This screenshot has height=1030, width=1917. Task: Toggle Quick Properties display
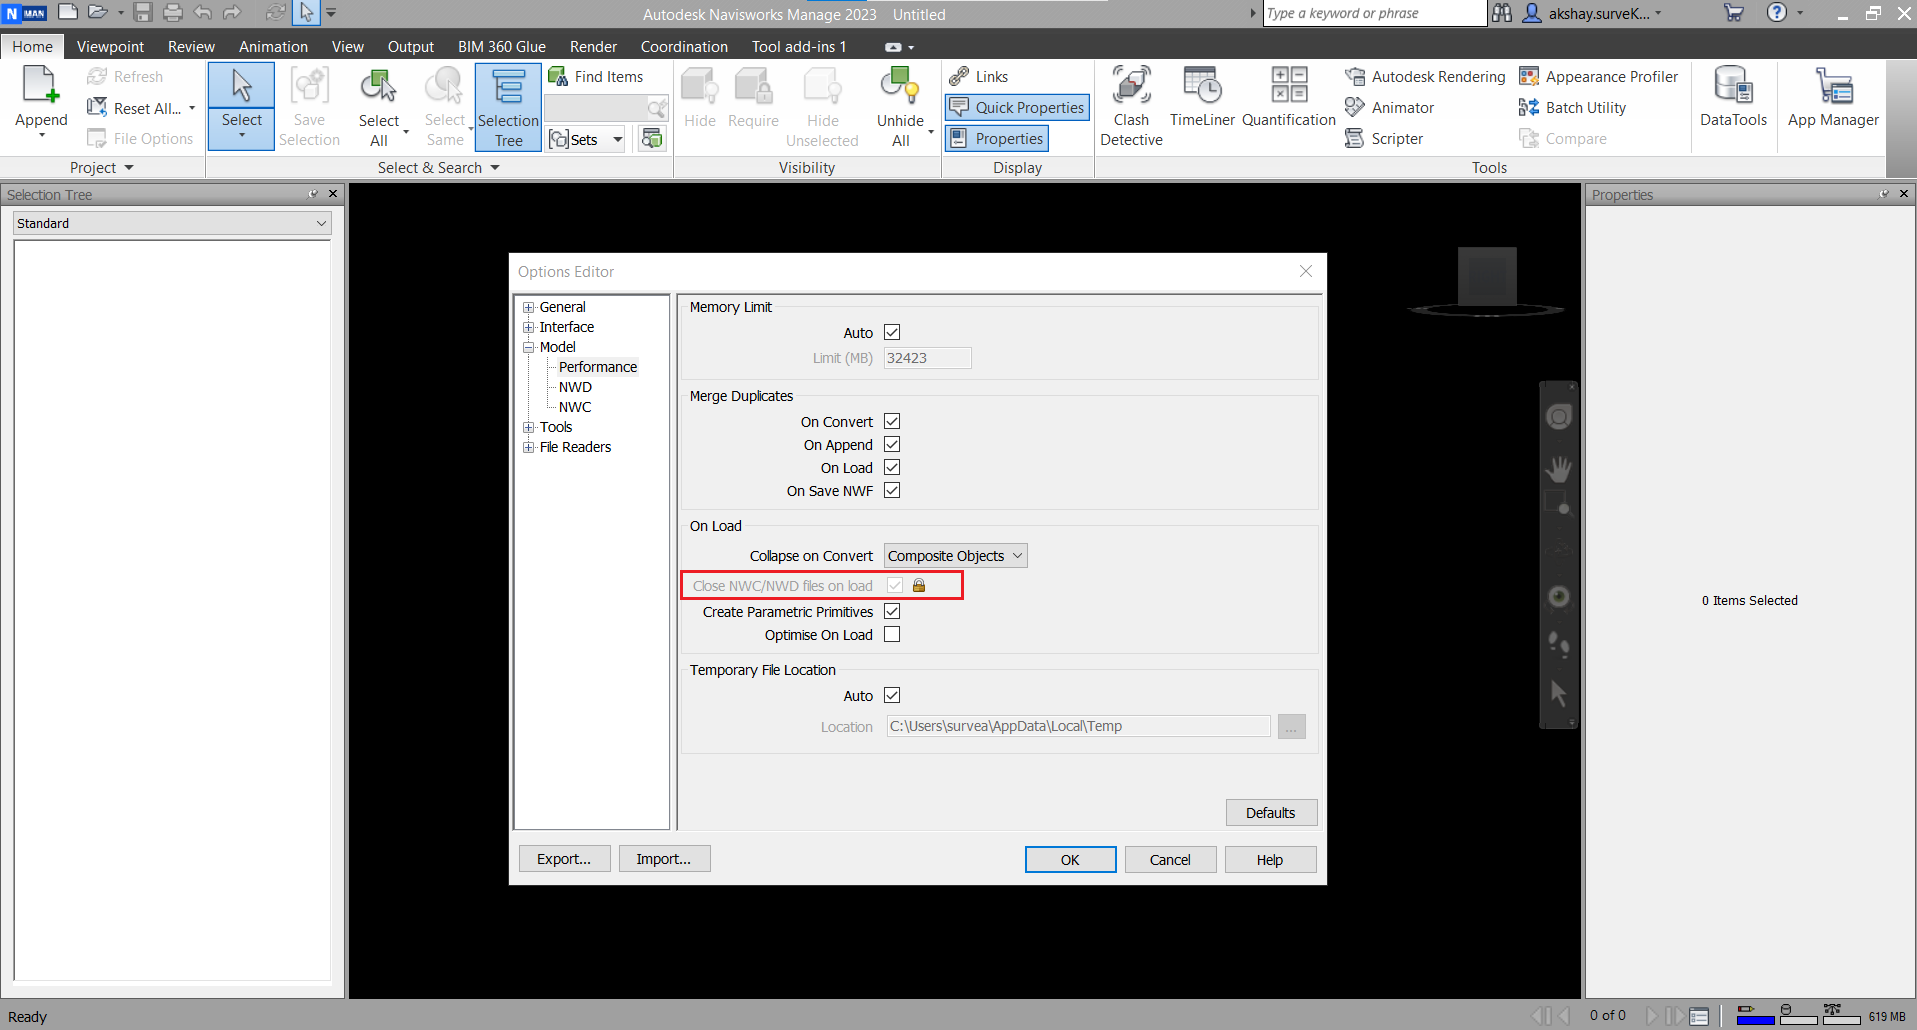1017,107
